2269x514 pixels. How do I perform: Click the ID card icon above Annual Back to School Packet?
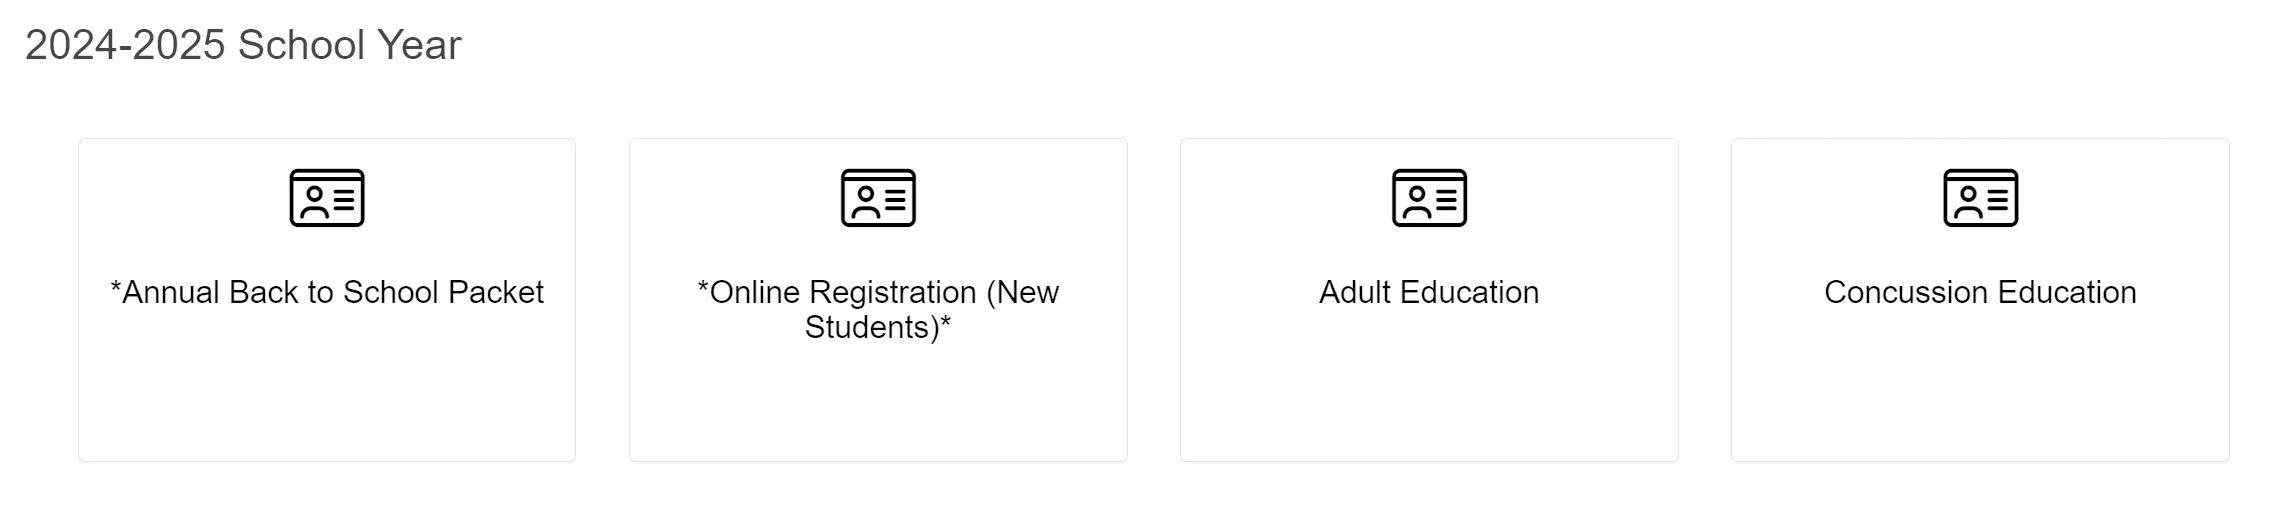pos(327,198)
